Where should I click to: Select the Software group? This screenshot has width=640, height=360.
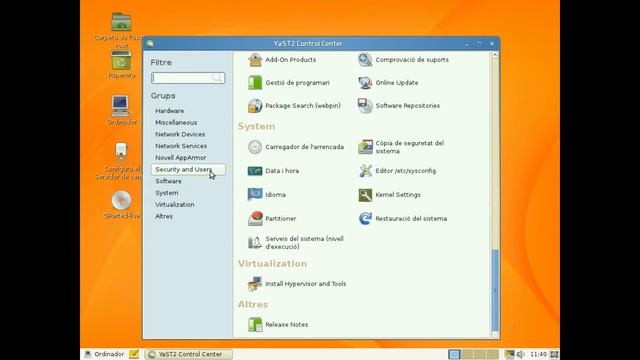point(169,181)
